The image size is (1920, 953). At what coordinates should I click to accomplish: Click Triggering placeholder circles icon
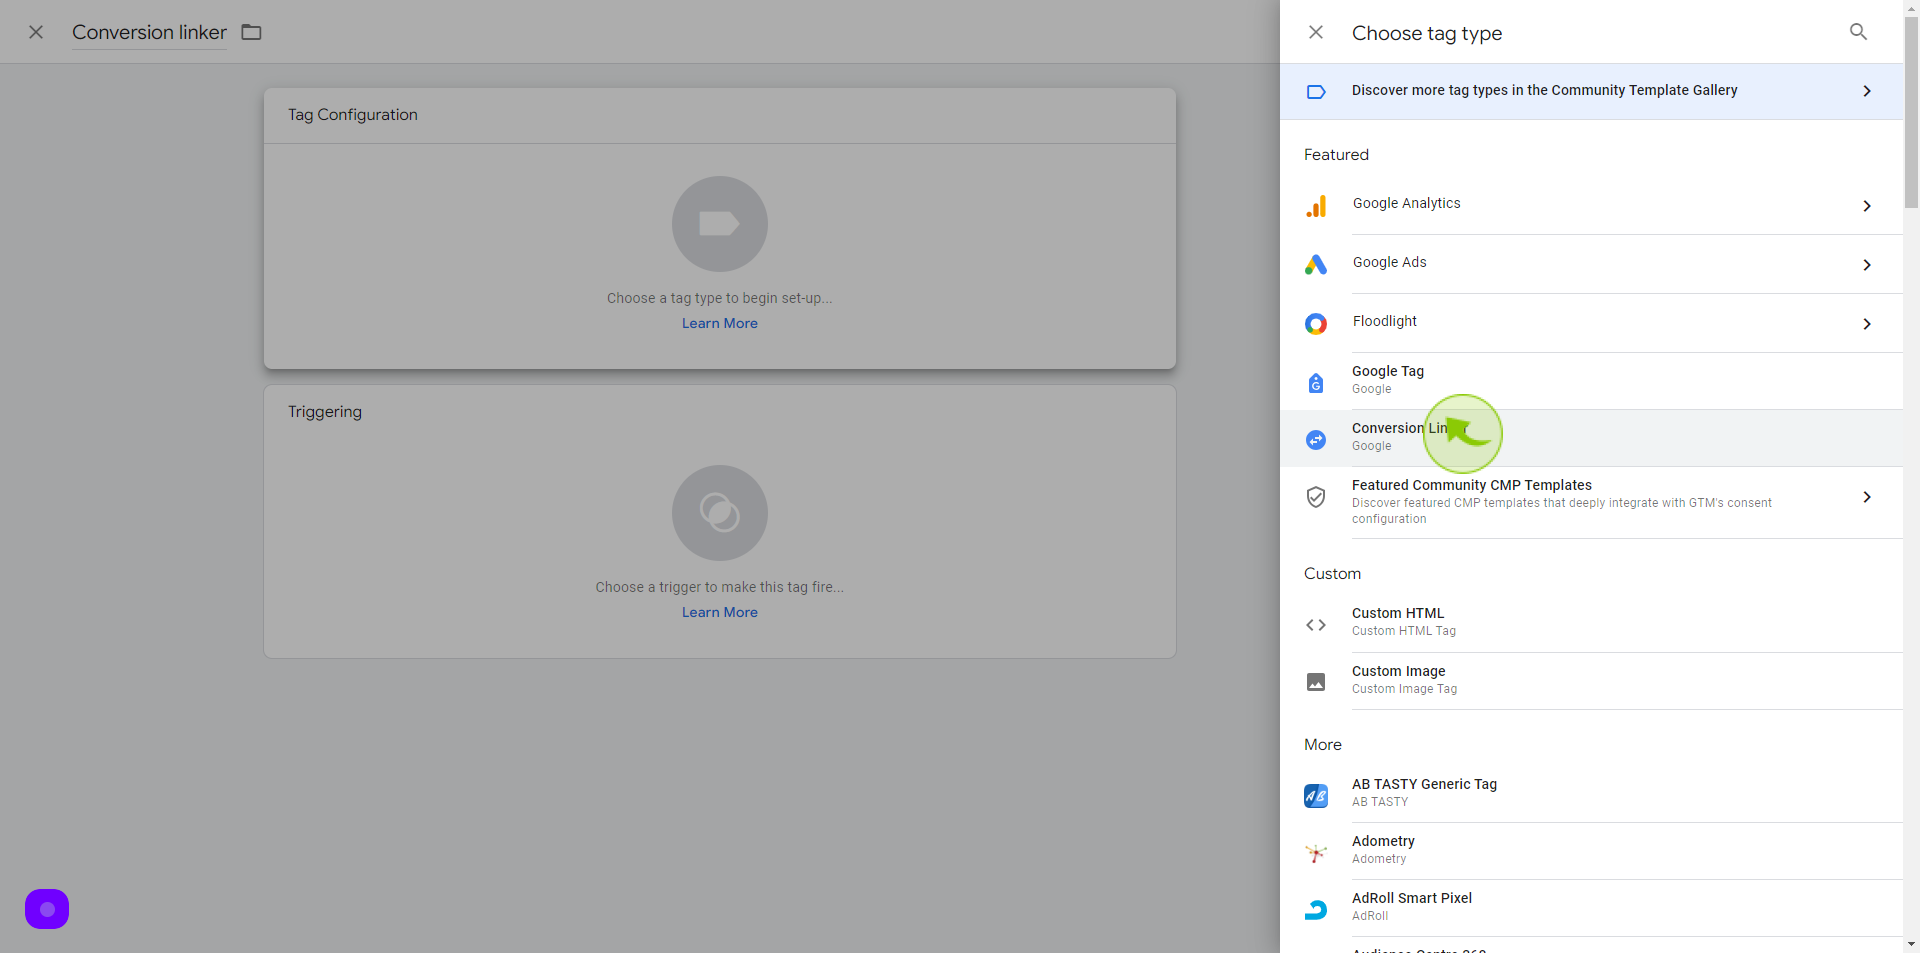[720, 513]
